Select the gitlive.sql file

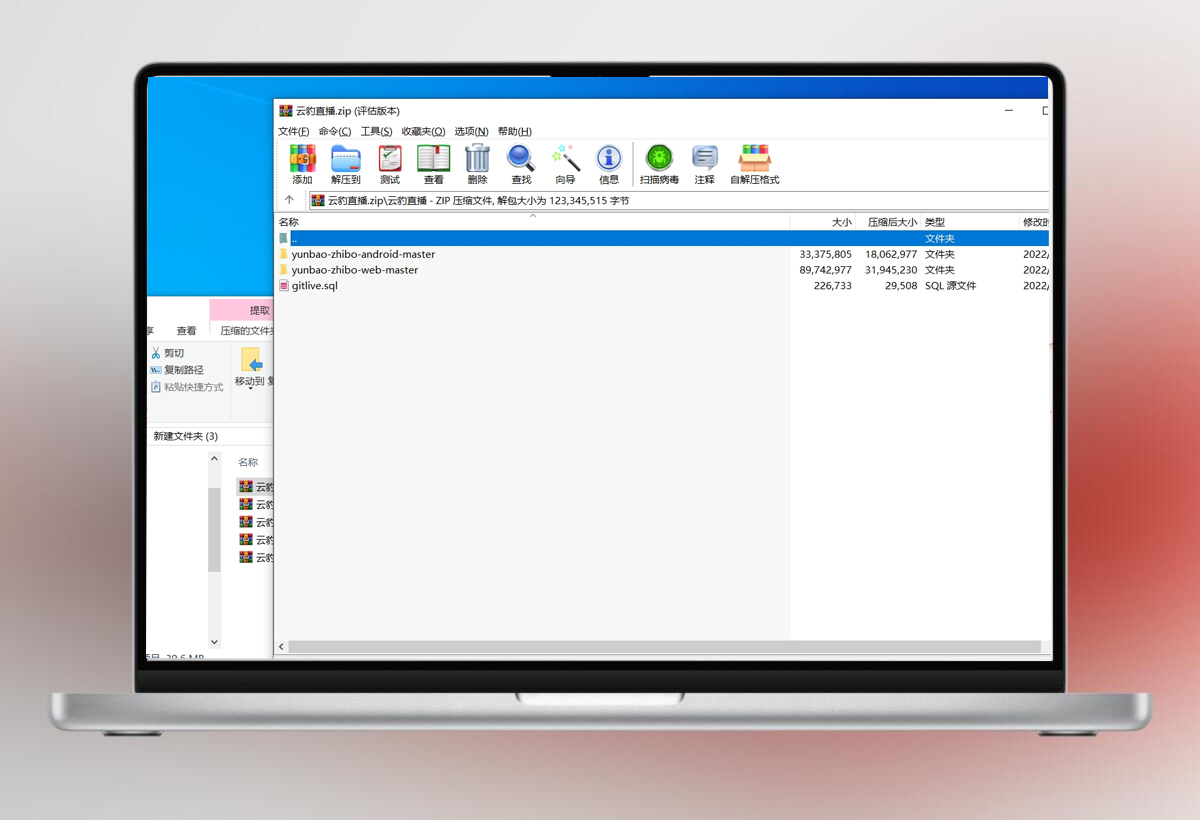(x=314, y=286)
